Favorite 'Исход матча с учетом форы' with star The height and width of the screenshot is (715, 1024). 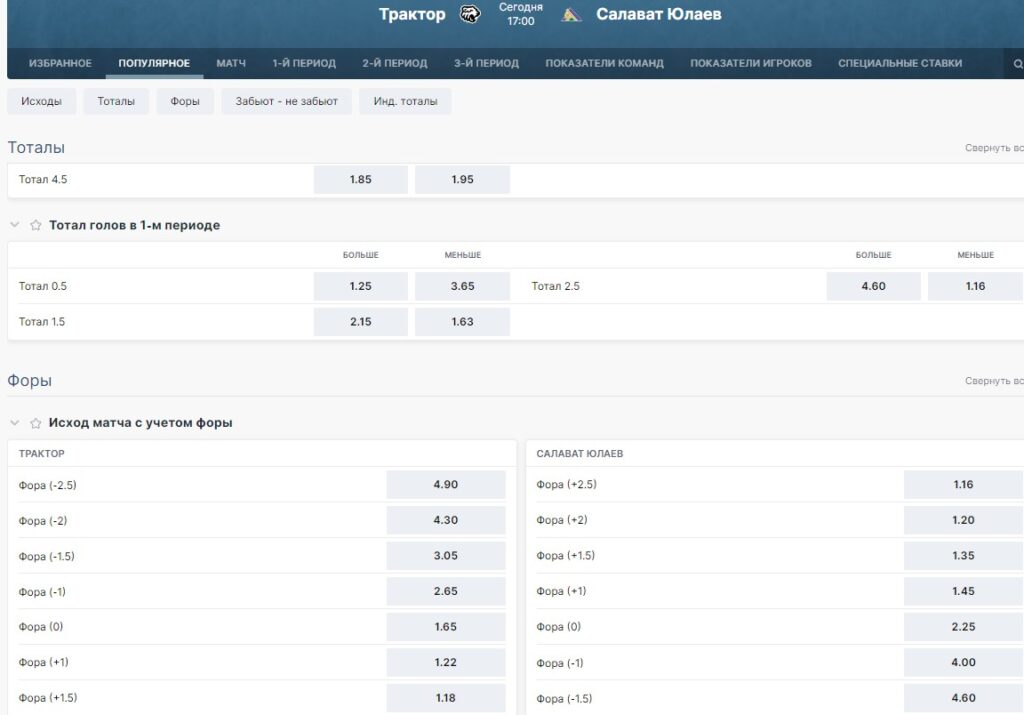(36, 423)
